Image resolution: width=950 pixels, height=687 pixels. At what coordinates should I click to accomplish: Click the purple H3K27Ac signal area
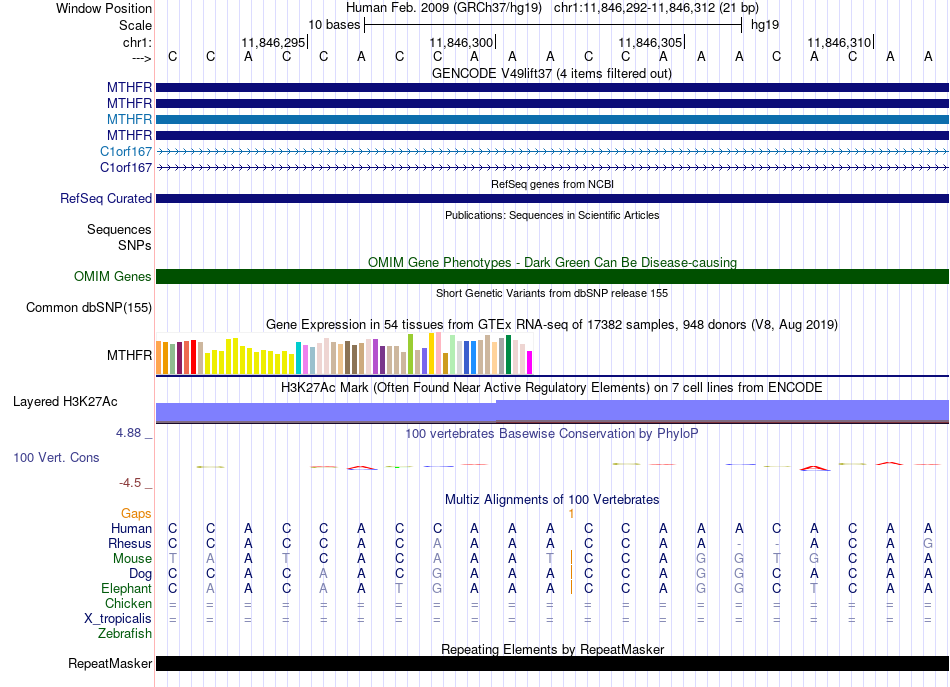[552, 411]
